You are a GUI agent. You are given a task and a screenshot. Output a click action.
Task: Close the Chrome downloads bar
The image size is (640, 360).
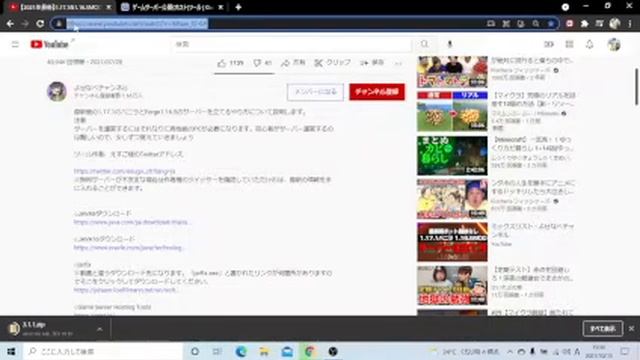pyautogui.click(x=631, y=329)
